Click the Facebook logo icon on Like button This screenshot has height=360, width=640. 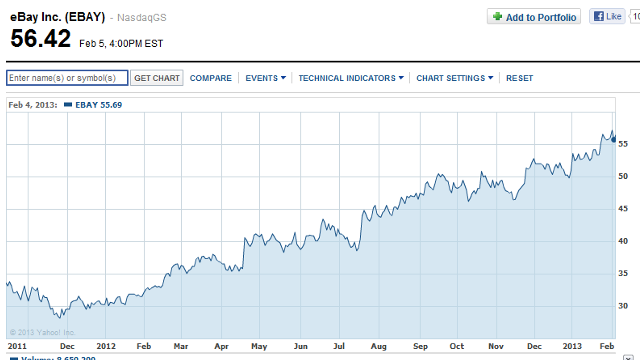(x=598, y=16)
